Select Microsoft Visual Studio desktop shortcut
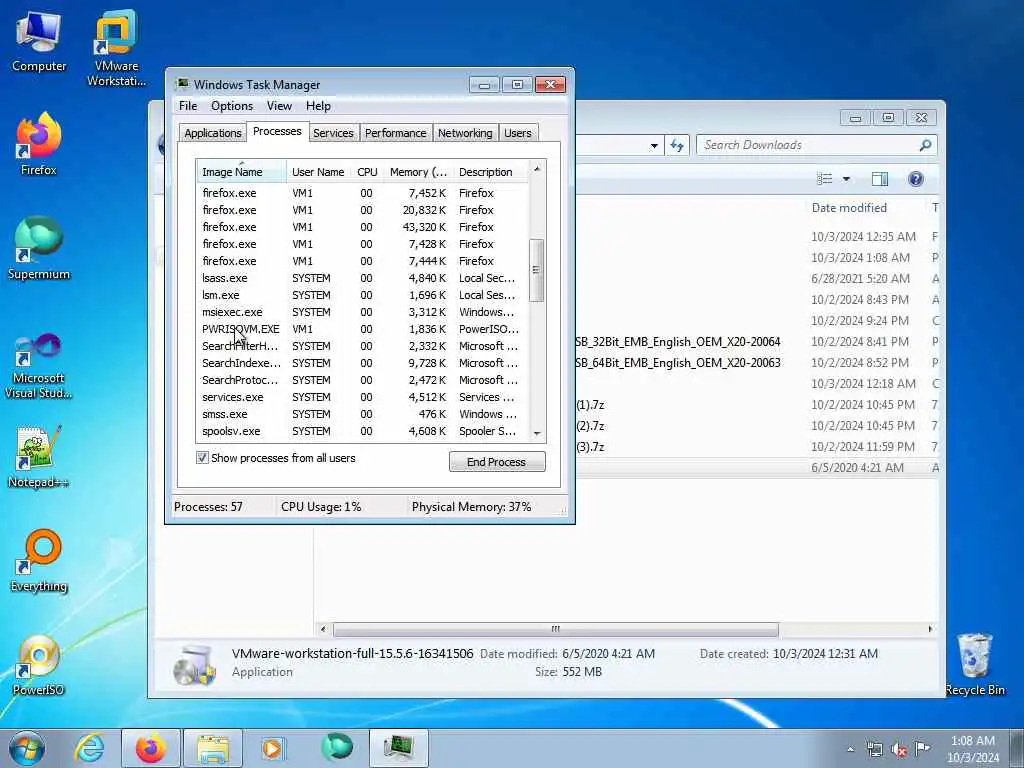1024x768 pixels. (x=39, y=366)
